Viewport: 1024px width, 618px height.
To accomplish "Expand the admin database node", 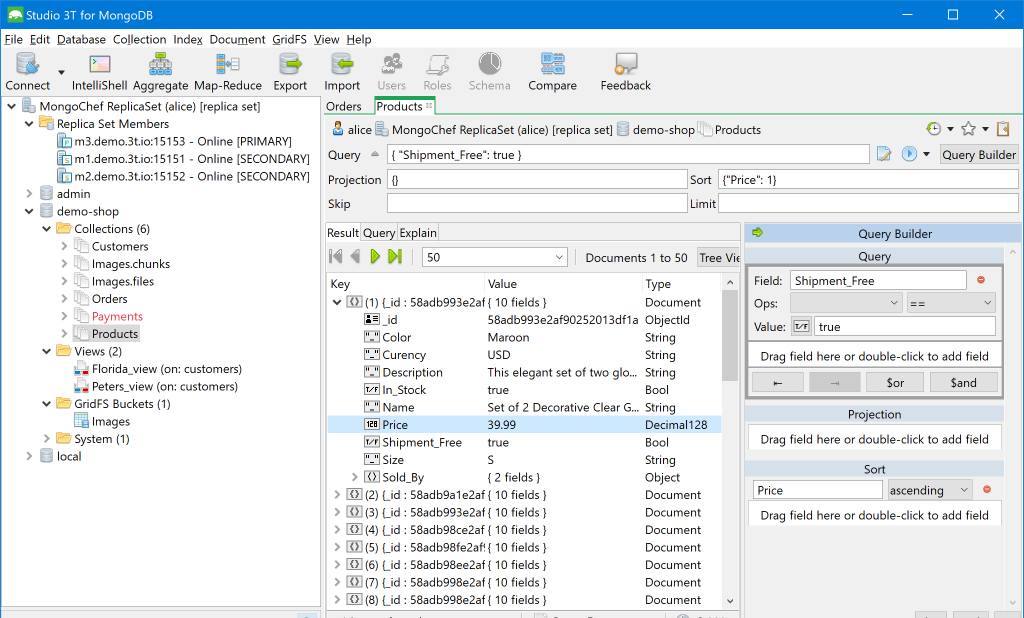I will 29,193.
